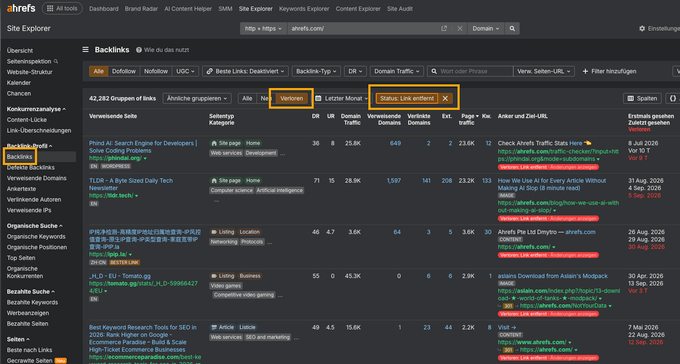
Task: Sort by the DR column header
Action: click(315, 116)
